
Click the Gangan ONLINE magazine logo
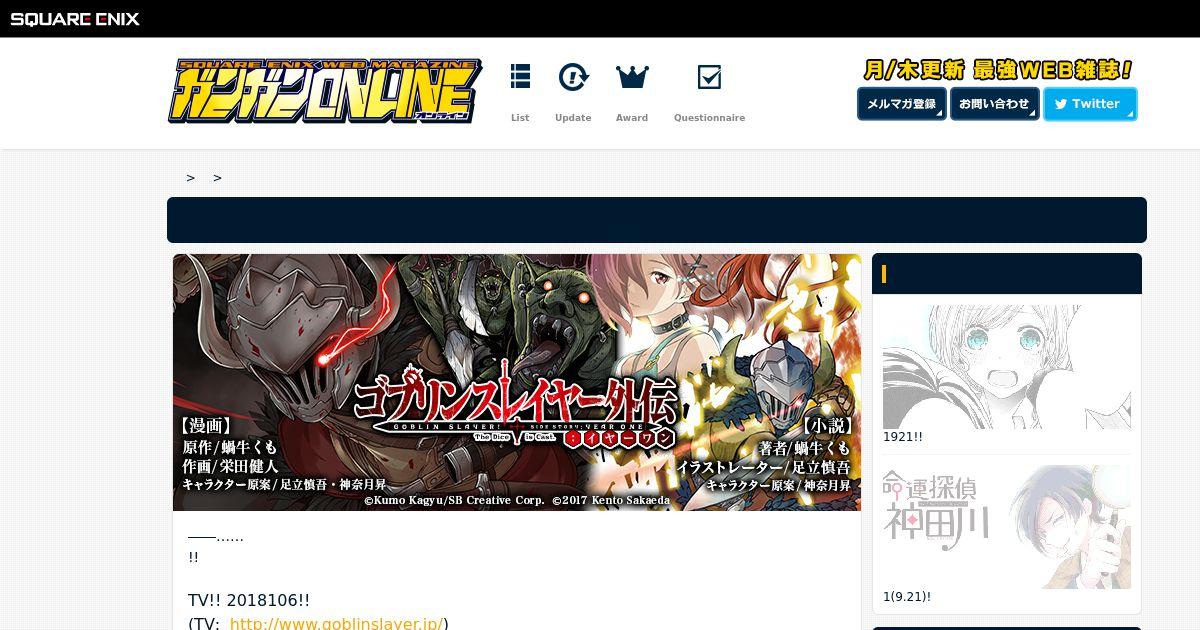pos(324,92)
